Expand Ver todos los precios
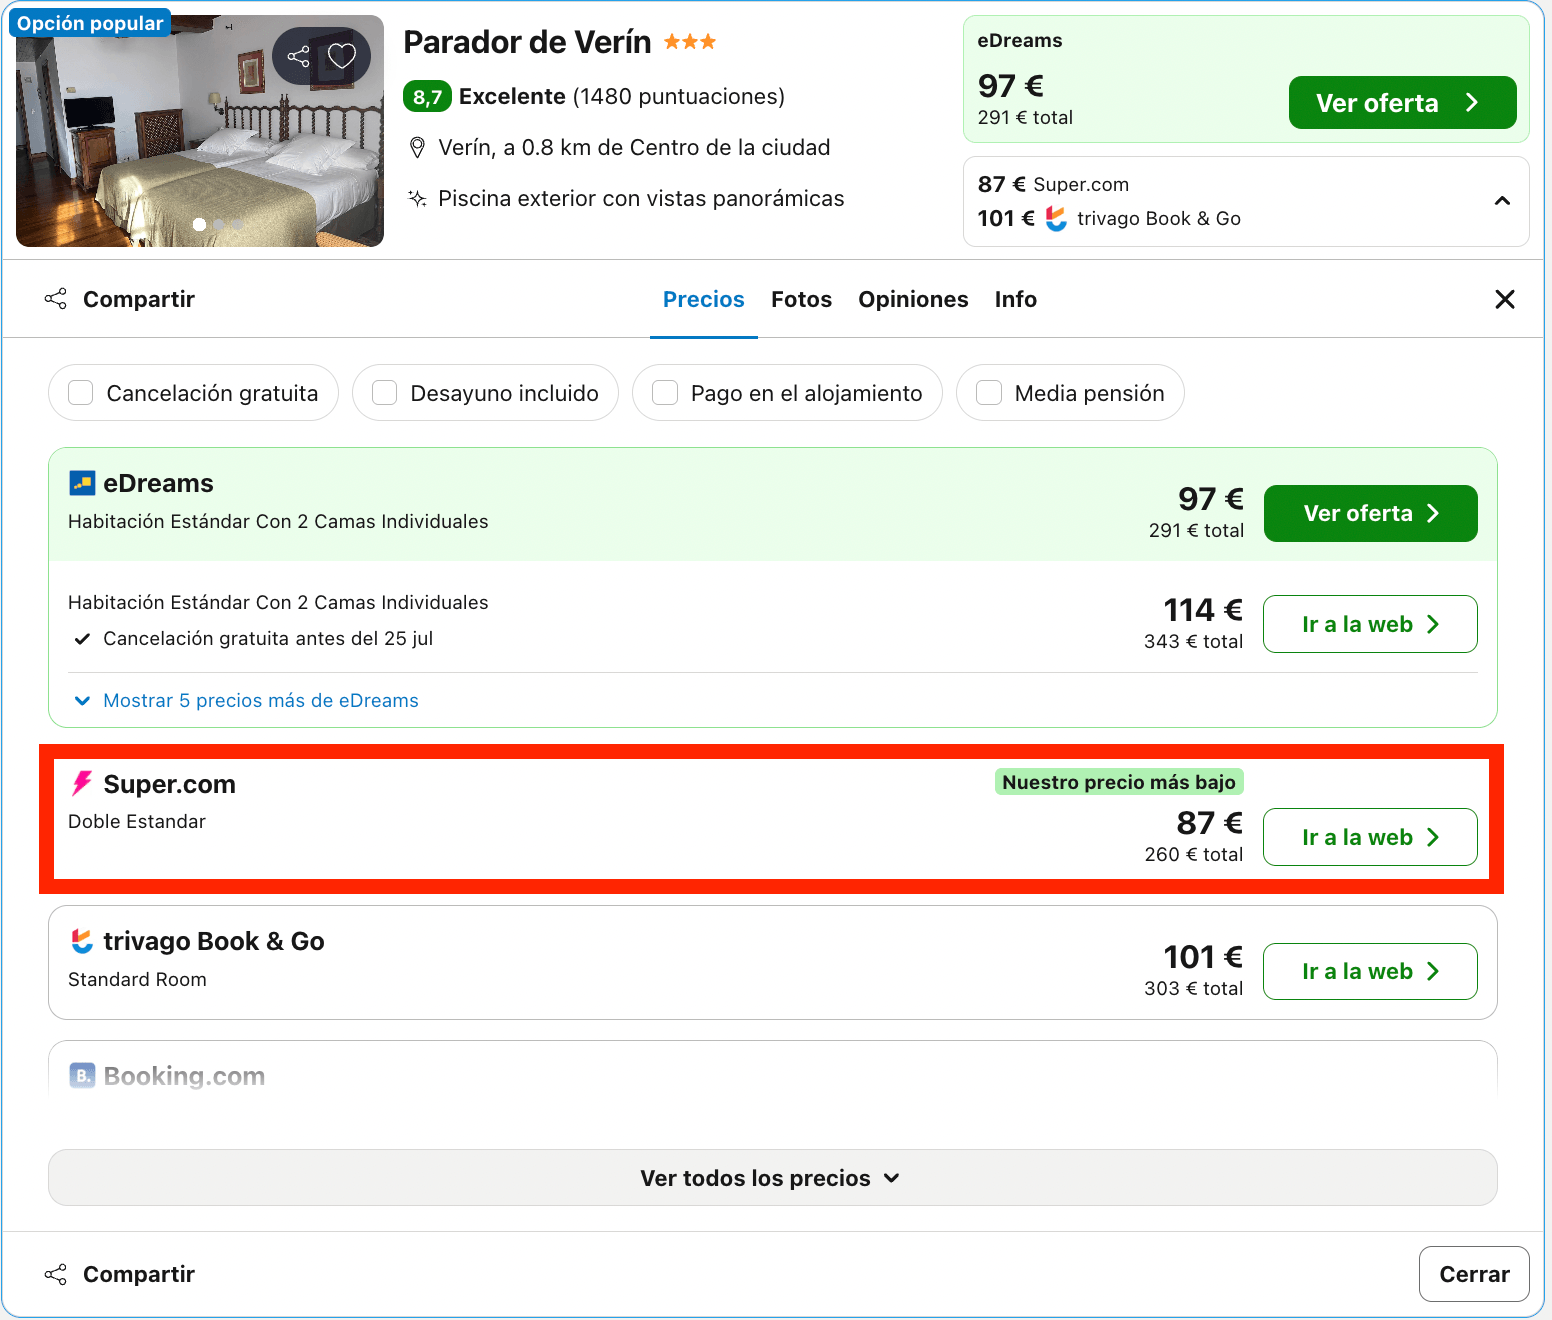This screenshot has height=1320, width=1552. (x=772, y=1178)
